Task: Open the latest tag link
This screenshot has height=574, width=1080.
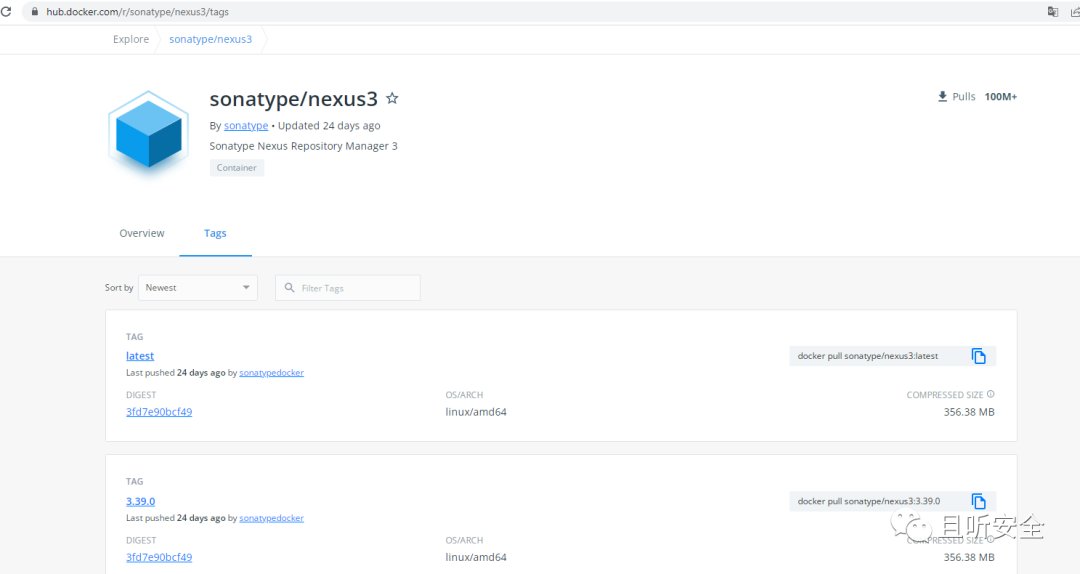Action: tap(140, 356)
